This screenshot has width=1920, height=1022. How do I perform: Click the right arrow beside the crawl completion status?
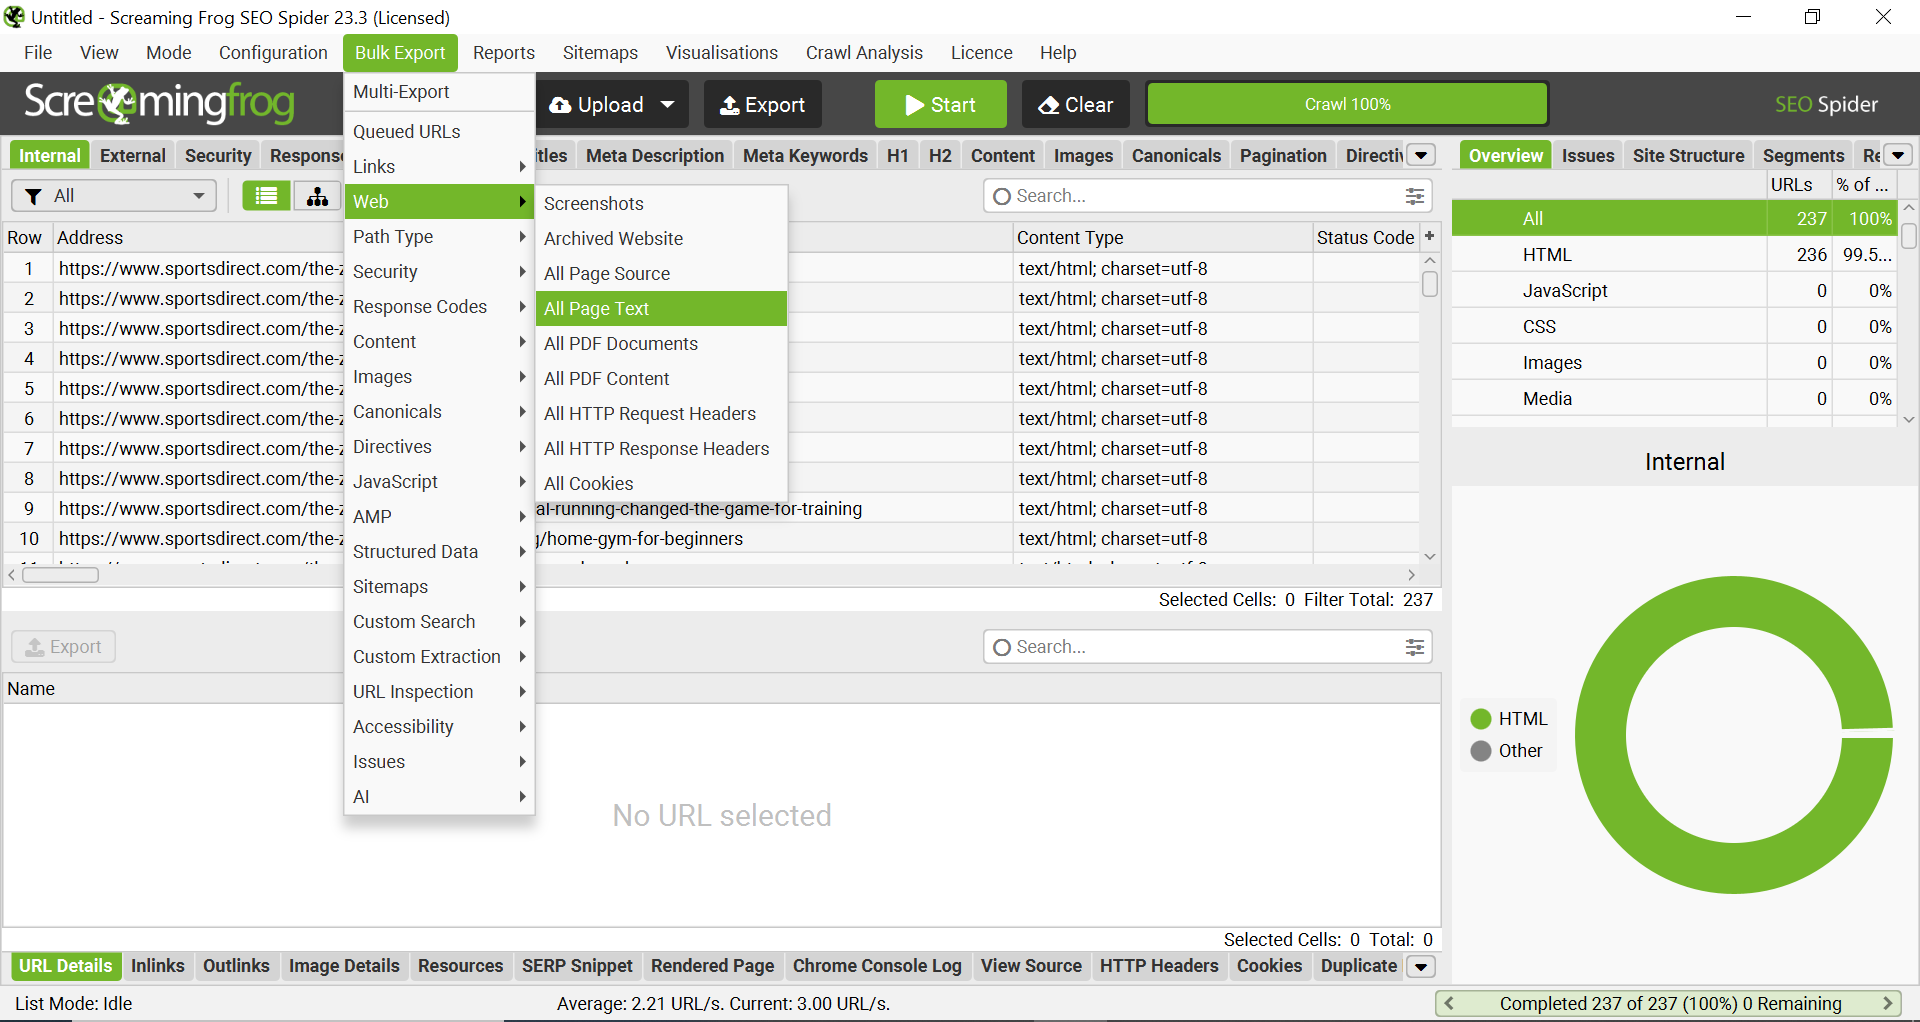tap(1888, 1004)
